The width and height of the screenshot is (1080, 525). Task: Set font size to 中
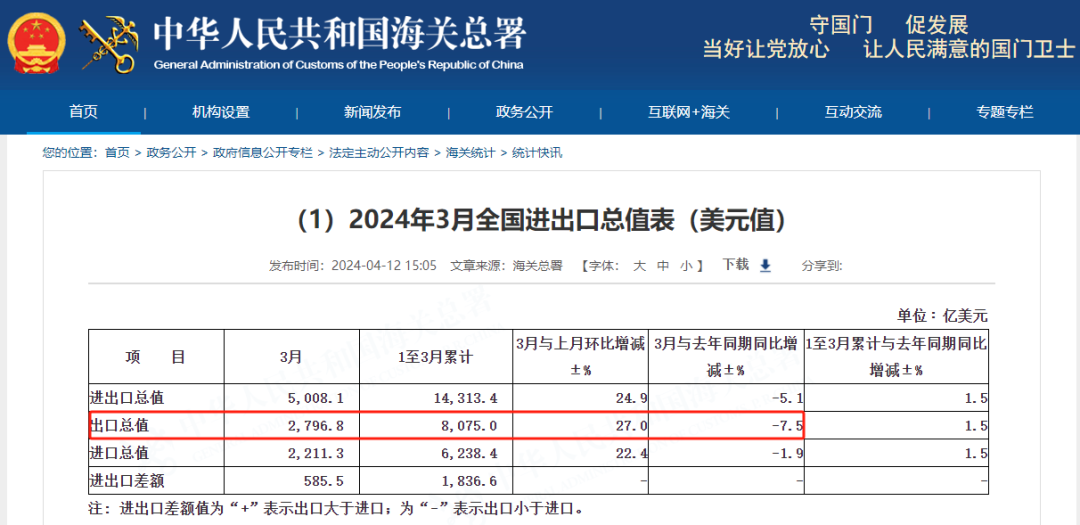pos(663,265)
